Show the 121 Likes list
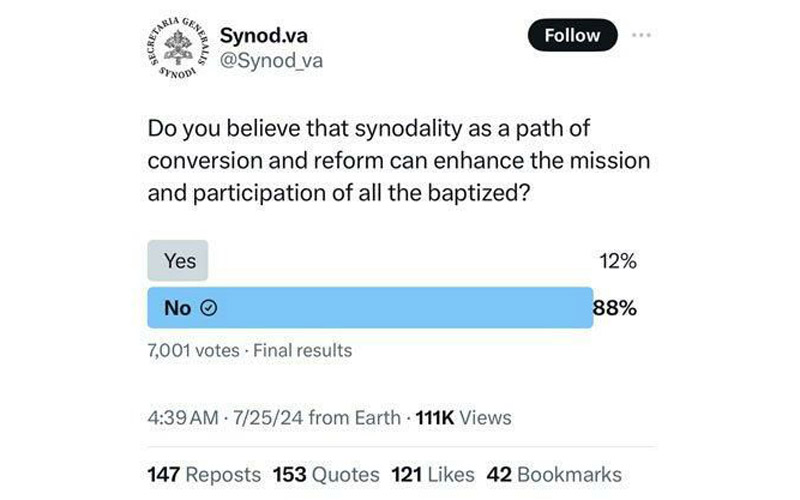The image size is (800, 500). pyautogui.click(x=434, y=474)
